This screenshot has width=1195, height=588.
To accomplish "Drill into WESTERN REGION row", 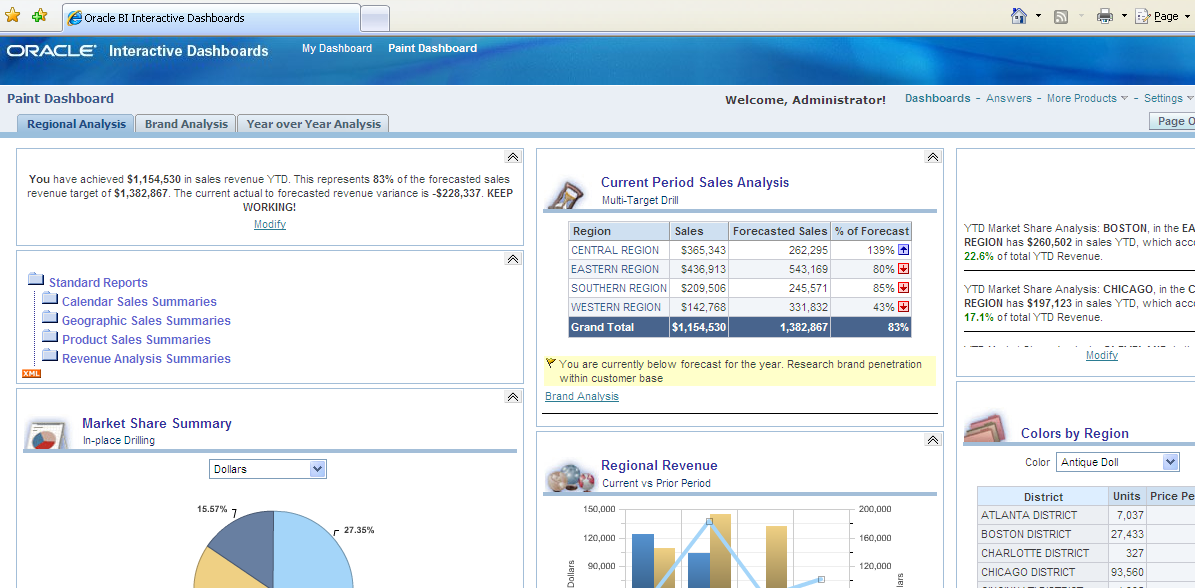I will pos(616,307).
